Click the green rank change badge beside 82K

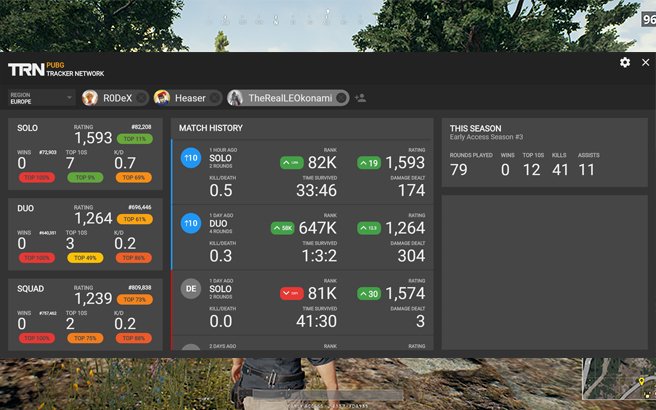pyautogui.click(x=292, y=163)
